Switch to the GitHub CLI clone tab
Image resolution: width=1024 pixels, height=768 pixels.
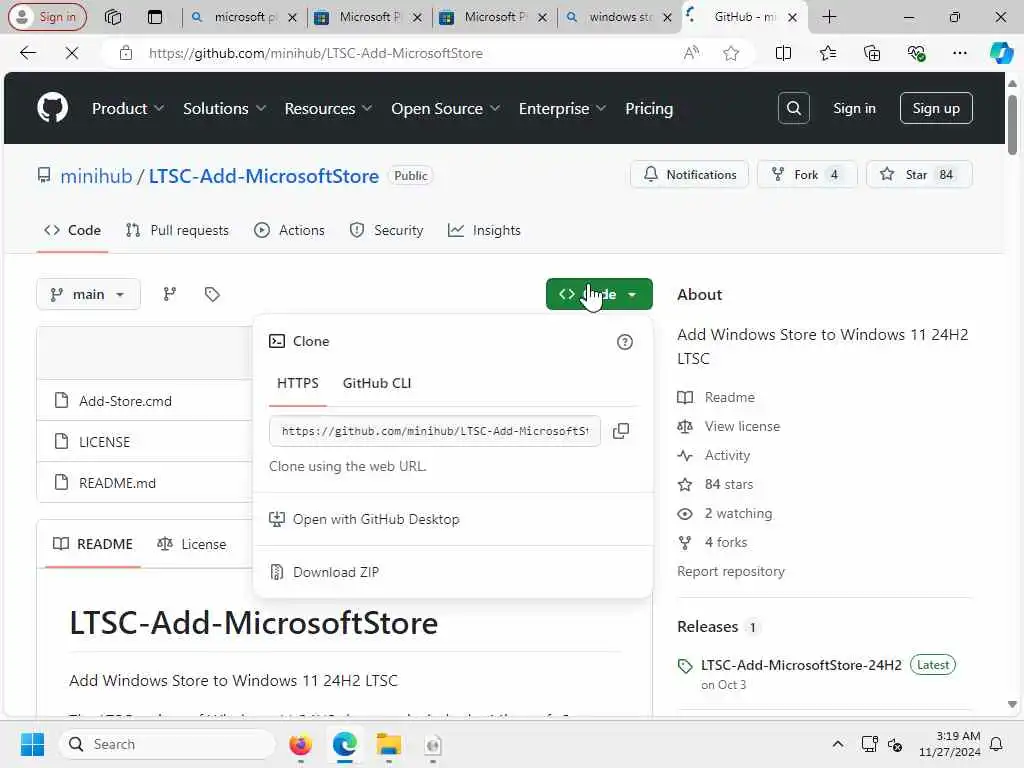point(377,383)
